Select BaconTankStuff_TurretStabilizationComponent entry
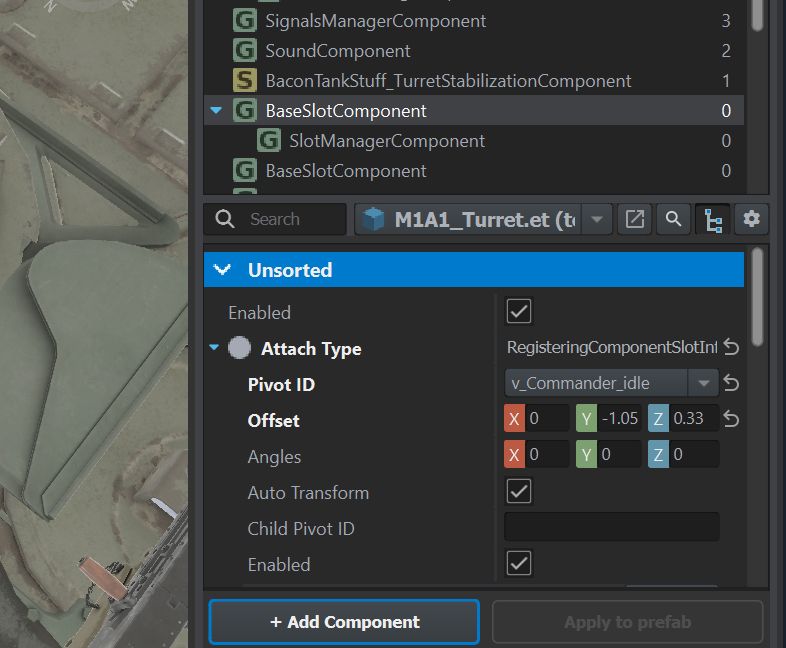Image resolution: width=786 pixels, height=648 pixels. 447,81
